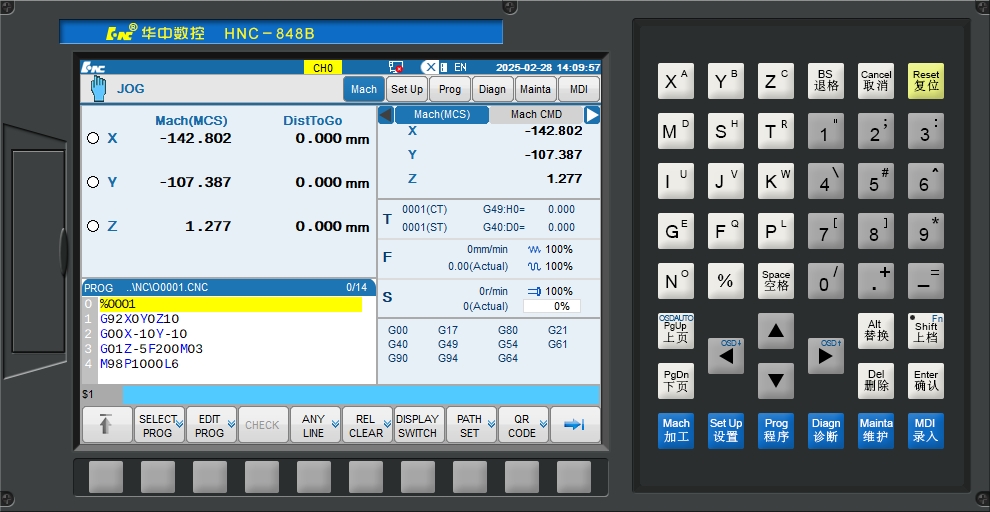This screenshot has width=990, height=512.
Task: Expand the EDIT PROG softkey menu
Action: pyautogui.click(x=211, y=425)
